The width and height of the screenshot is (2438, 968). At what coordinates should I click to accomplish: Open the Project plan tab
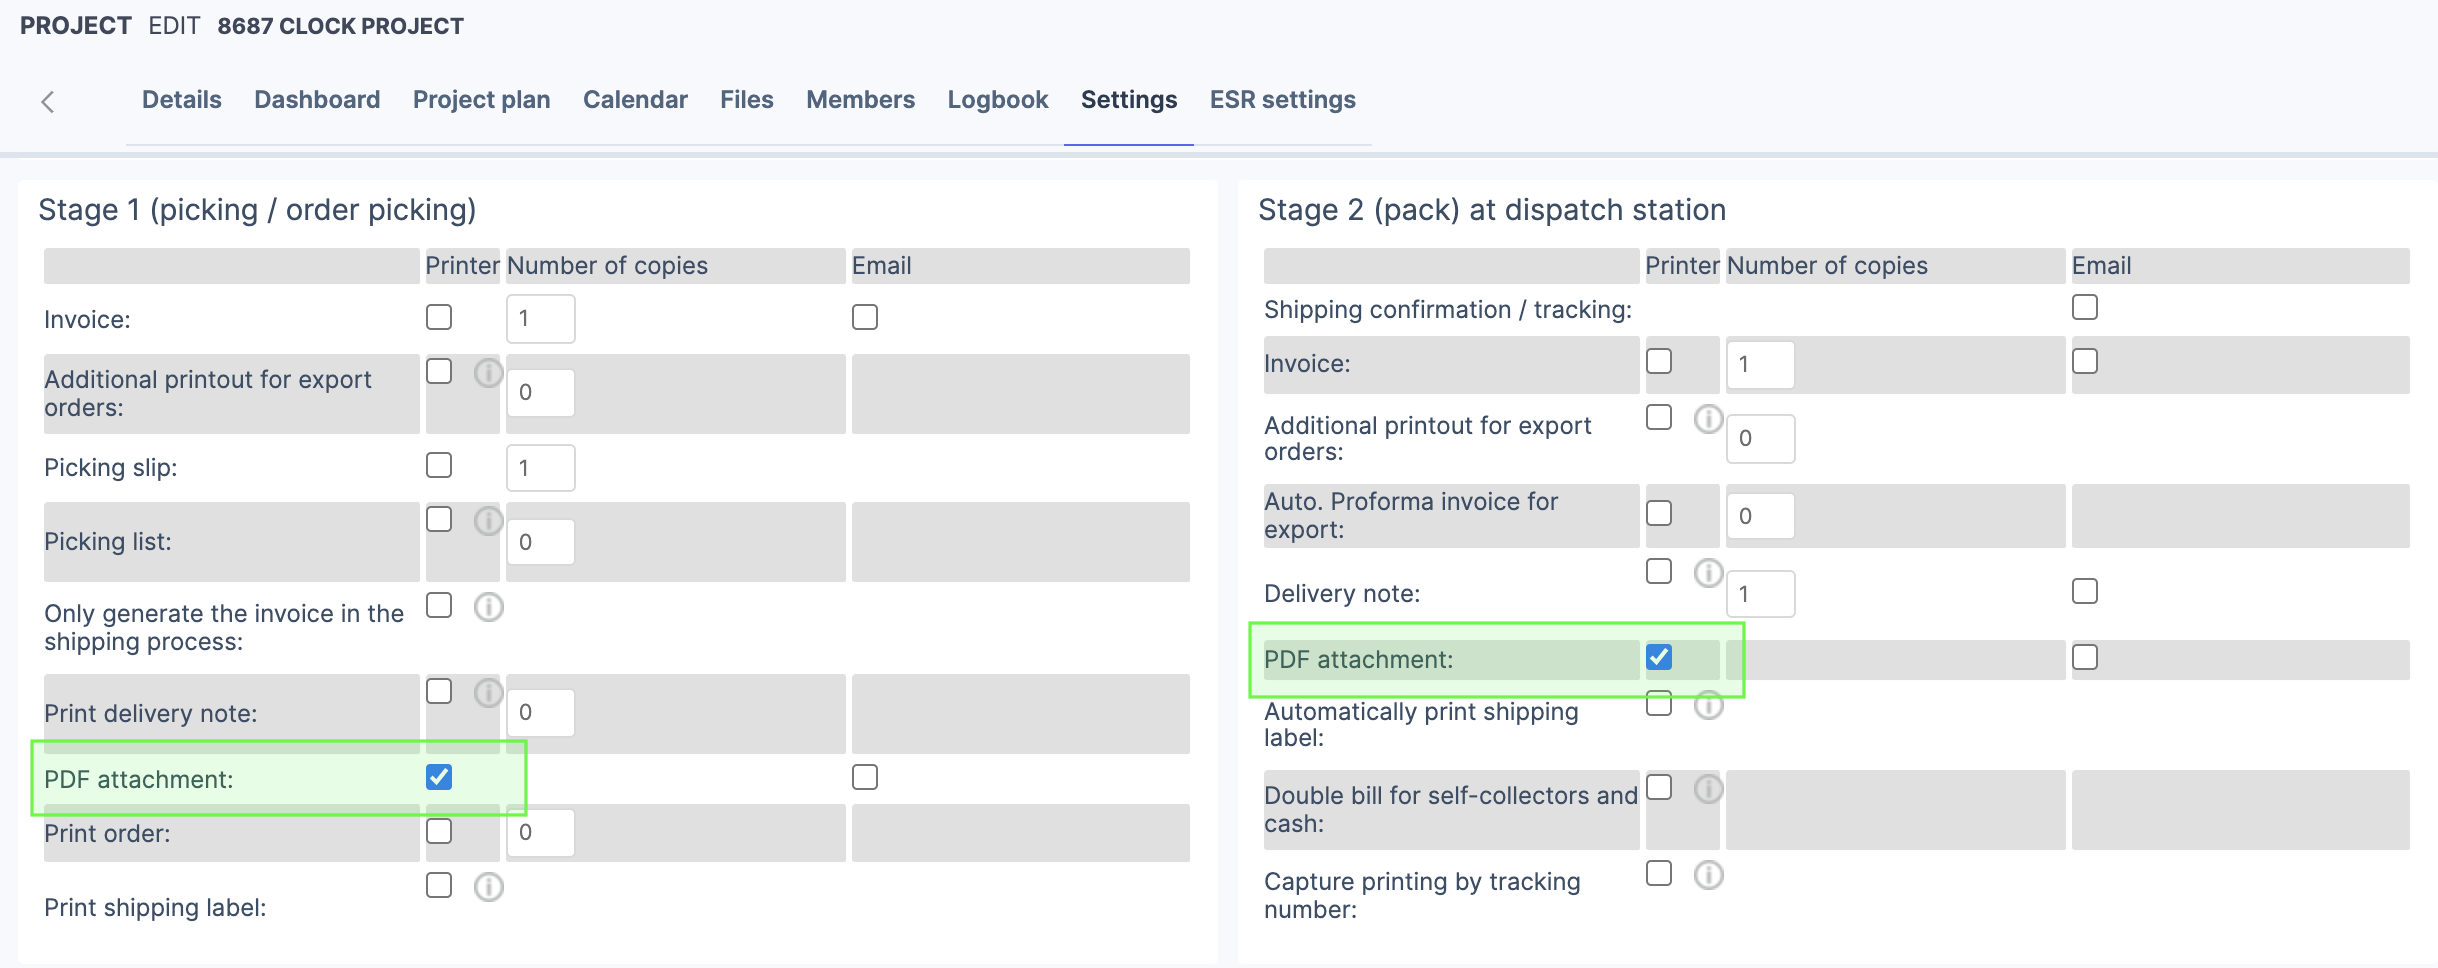coord(481,100)
